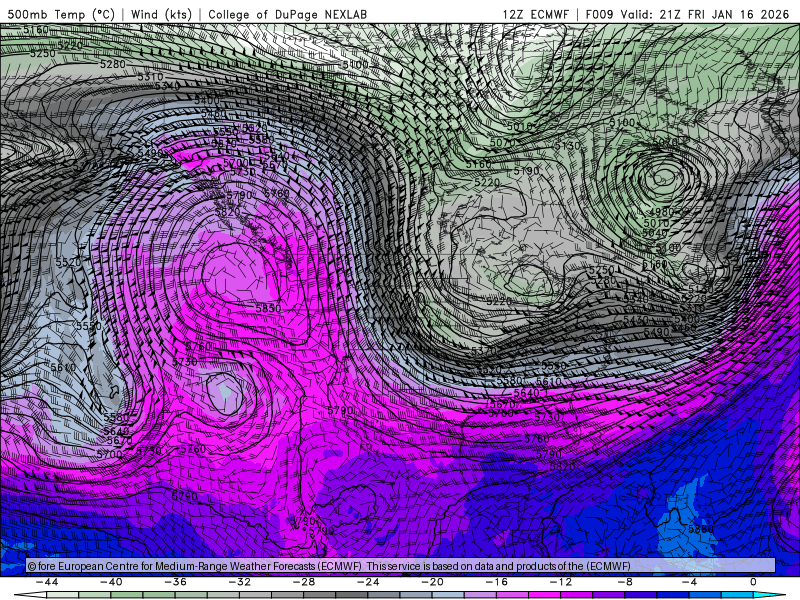Click the -44 colorbar tick label
This screenshot has height=600, width=800.
pos(47,582)
